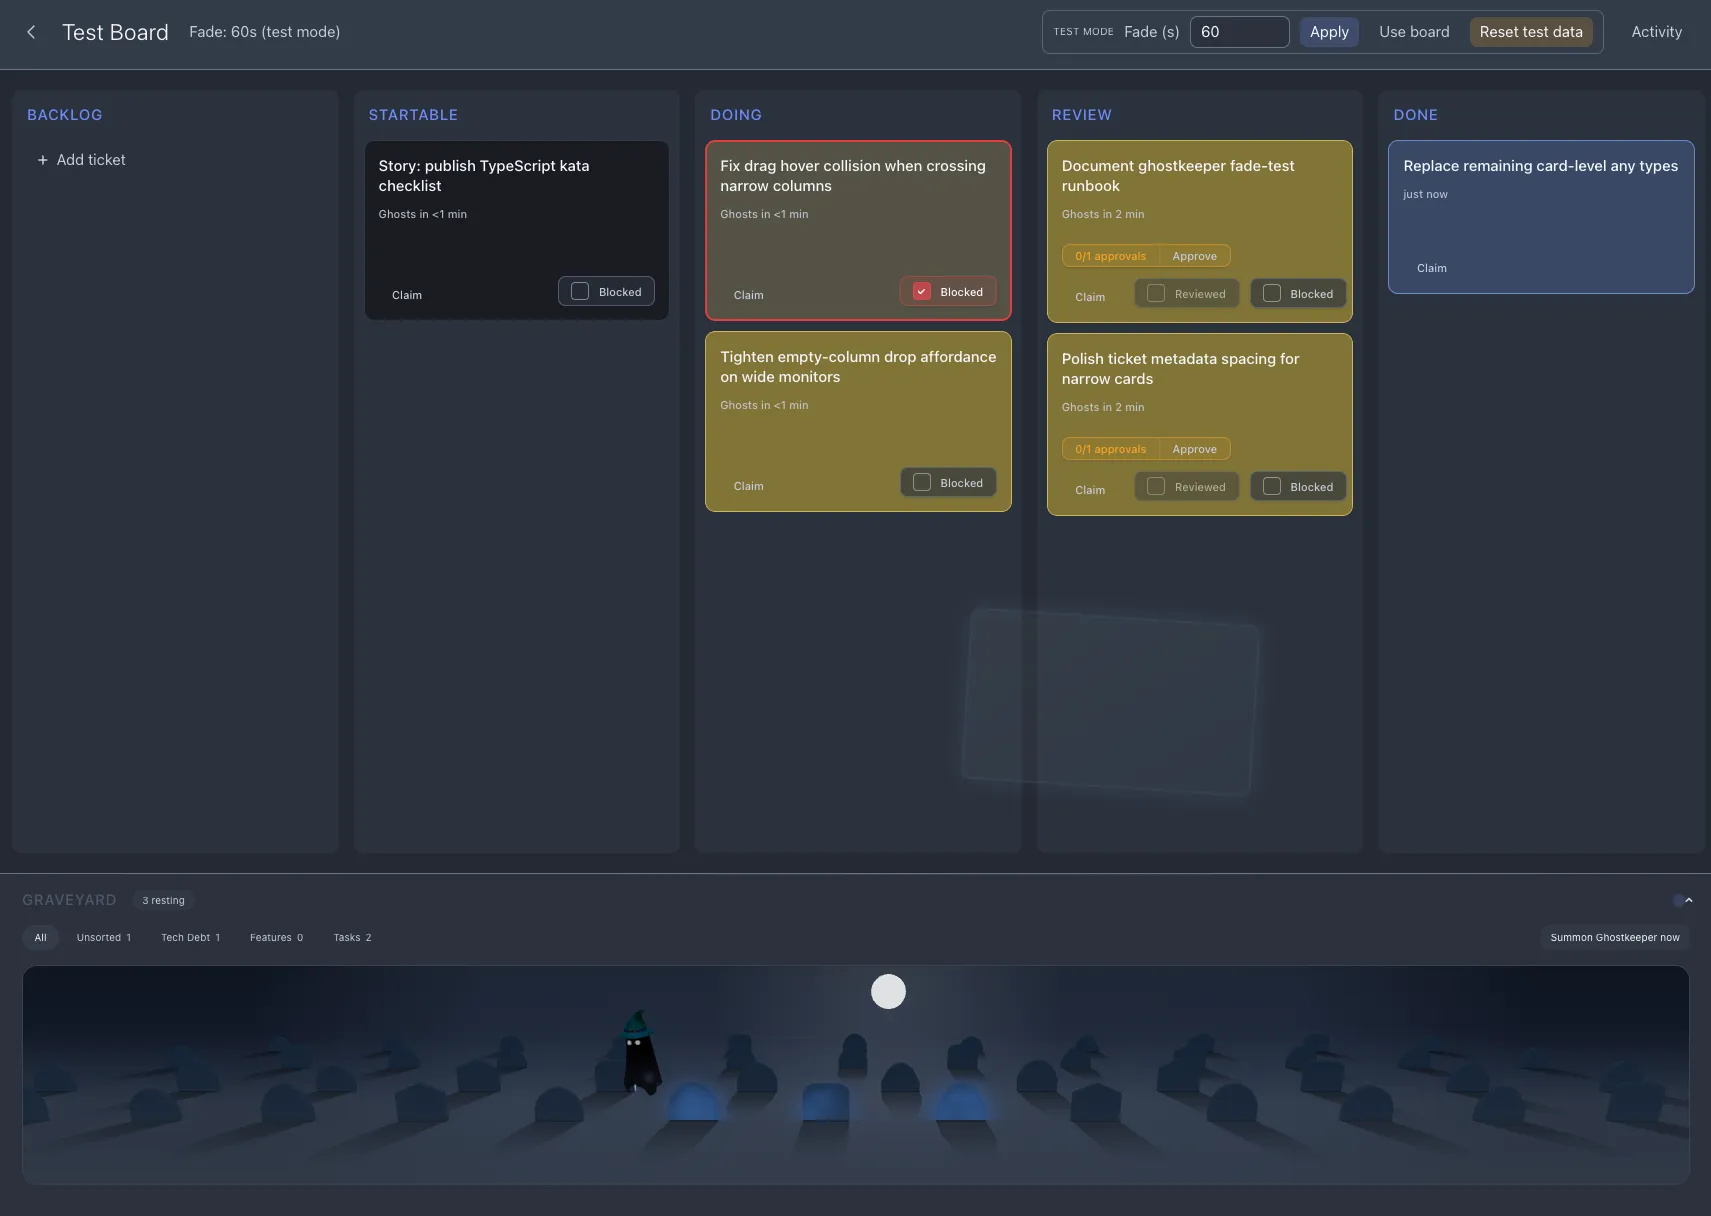Check Reviewed on the ghostkeeper runbook card
Viewport: 1711px width, 1216px height.
(1154, 293)
